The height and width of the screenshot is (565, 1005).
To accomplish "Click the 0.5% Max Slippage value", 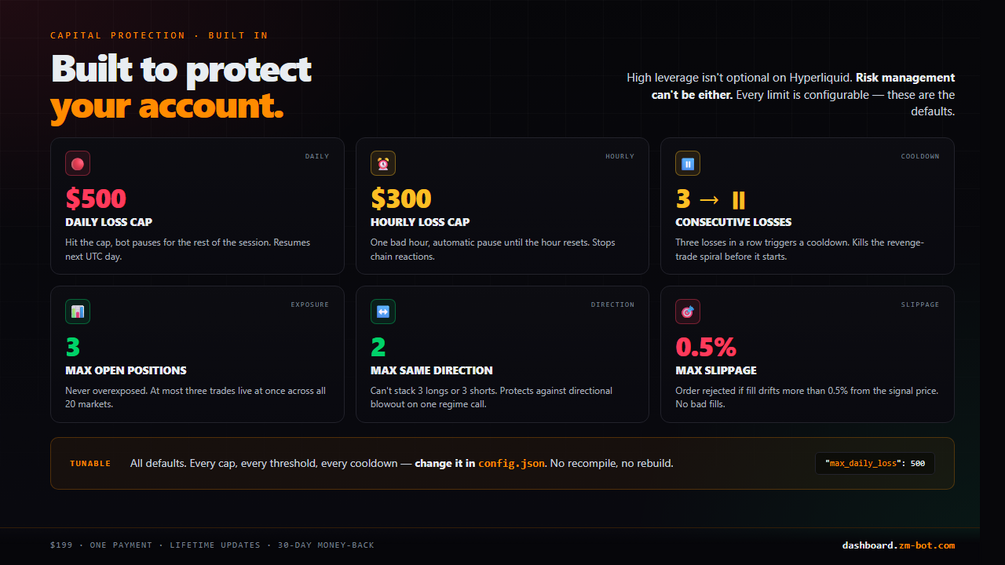I will pos(706,347).
